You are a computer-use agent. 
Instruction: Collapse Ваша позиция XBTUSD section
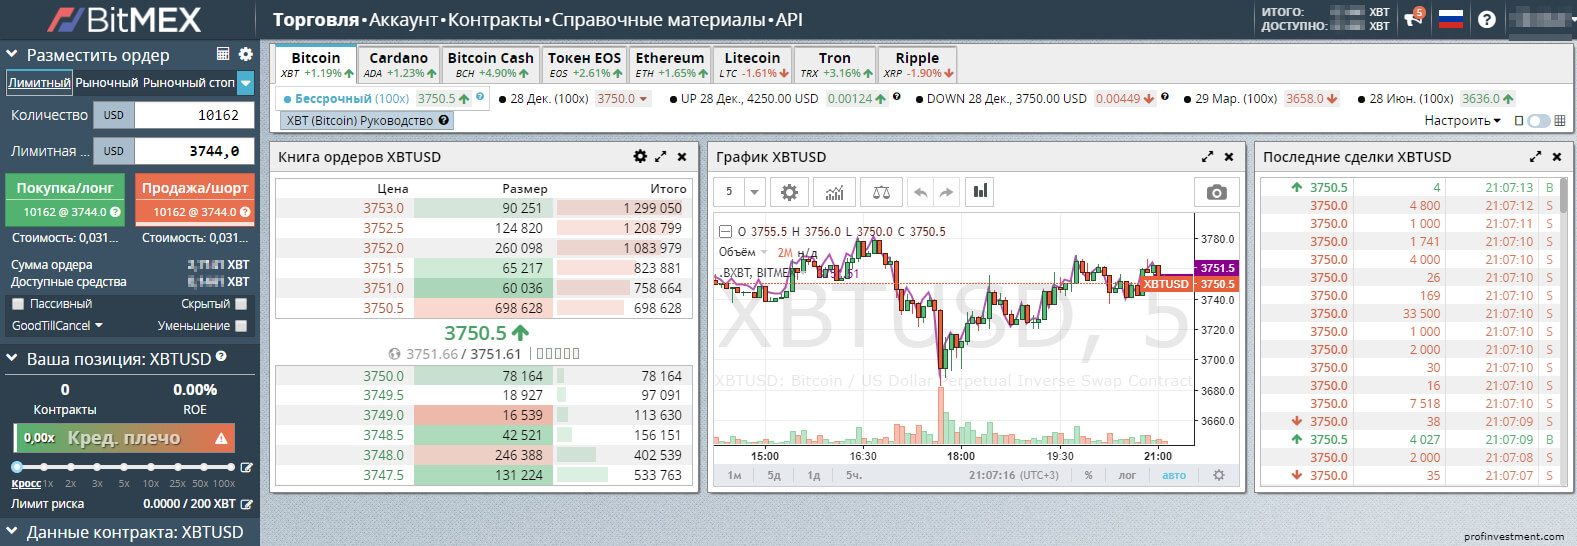click(x=12, y=359)
